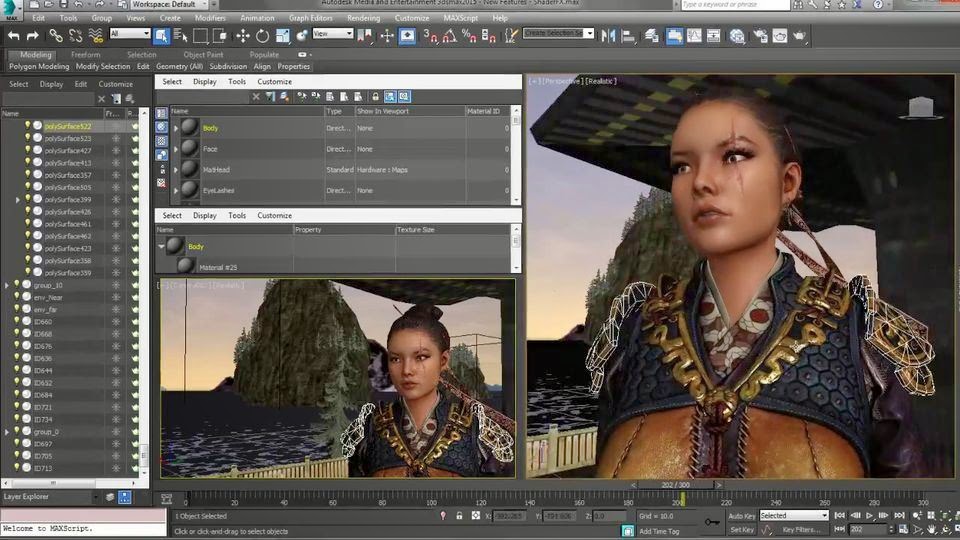The width and height of the screenshot is (960, 540).
Task: Activate the Select and Rotate tool
Action: point(262,36)
